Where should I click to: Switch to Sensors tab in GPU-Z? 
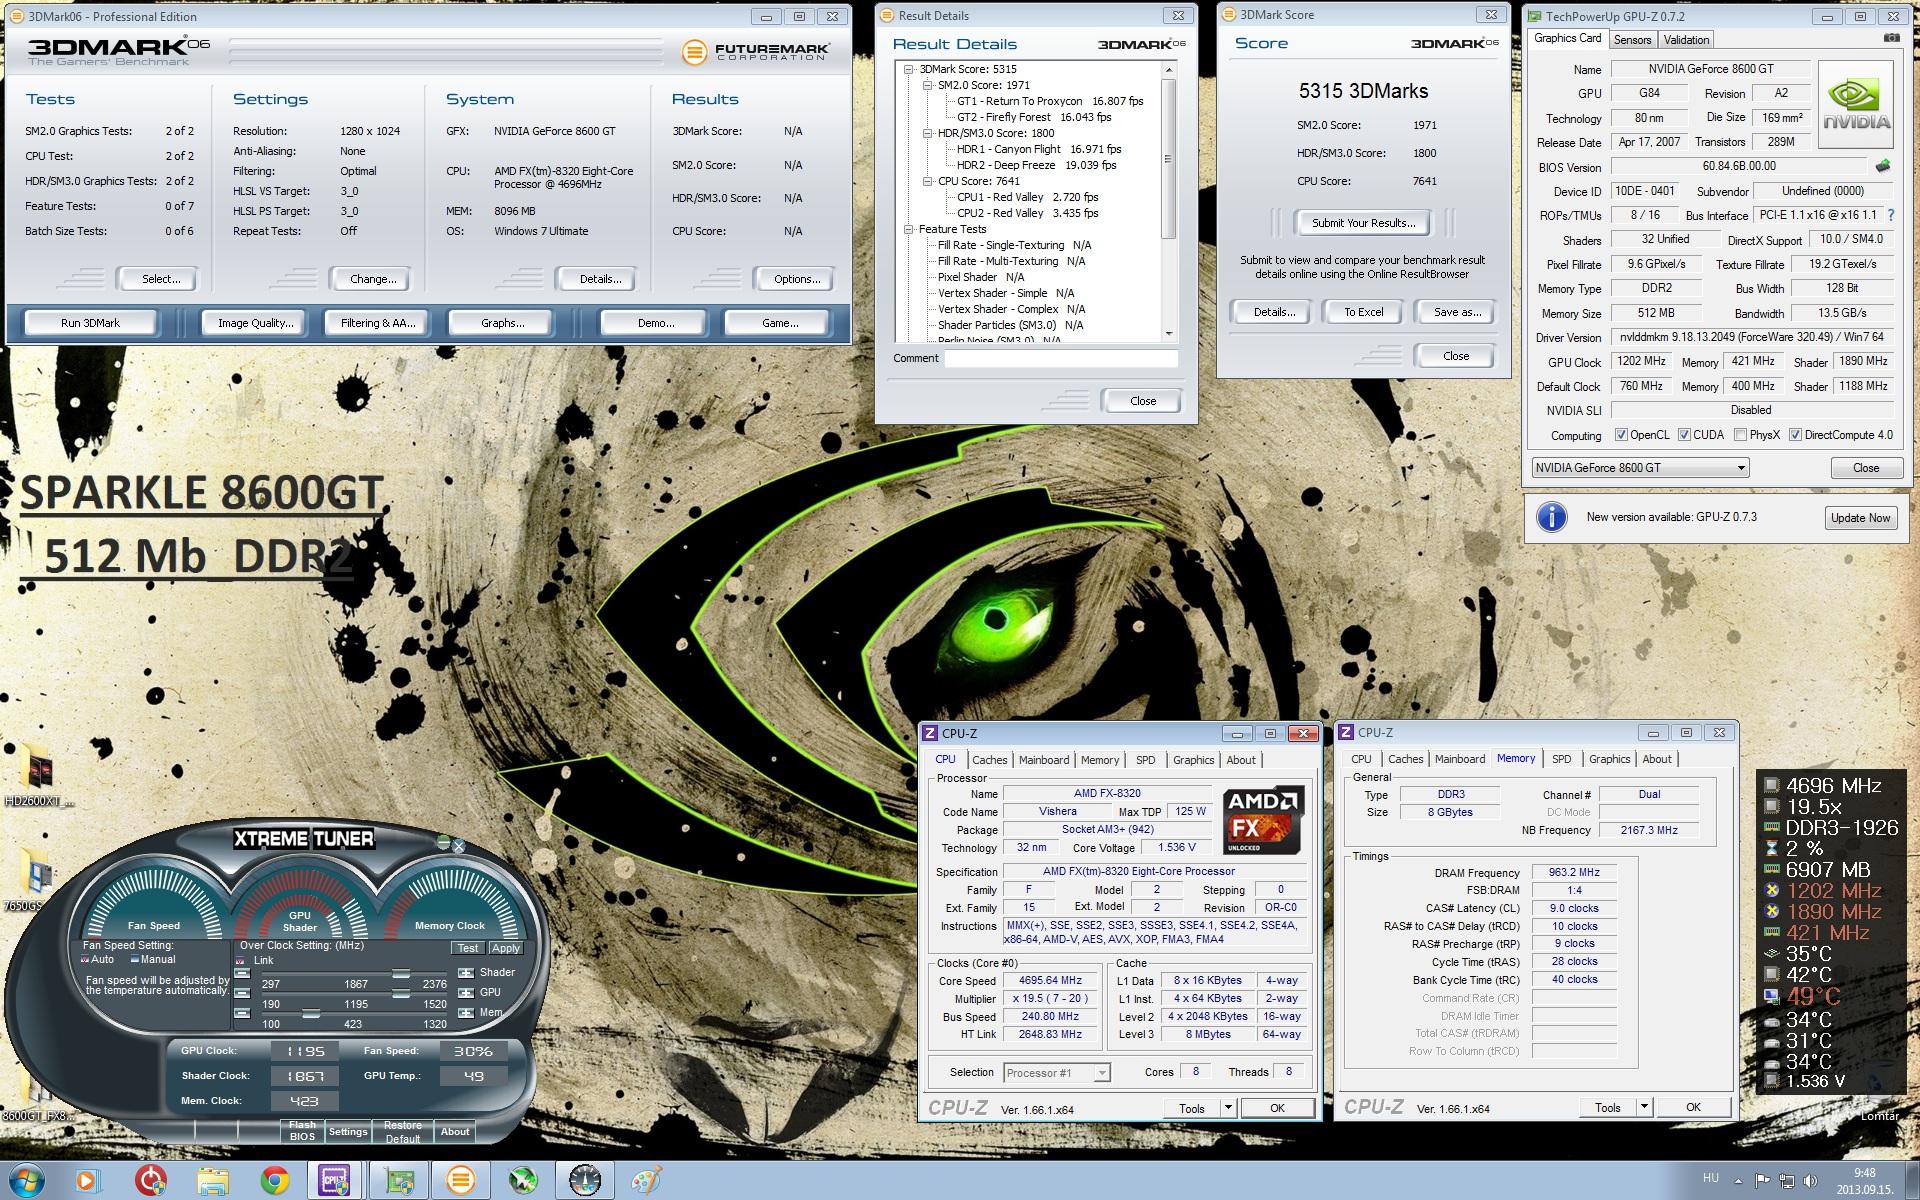(x=1632, y=40)
